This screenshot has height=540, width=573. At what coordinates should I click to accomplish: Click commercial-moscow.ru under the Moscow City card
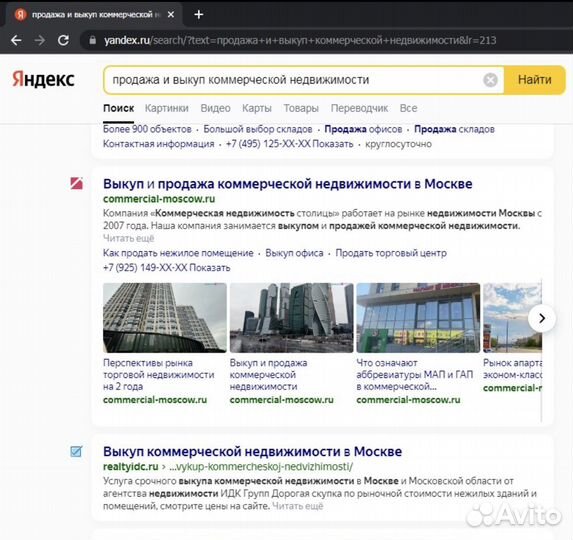282,400
